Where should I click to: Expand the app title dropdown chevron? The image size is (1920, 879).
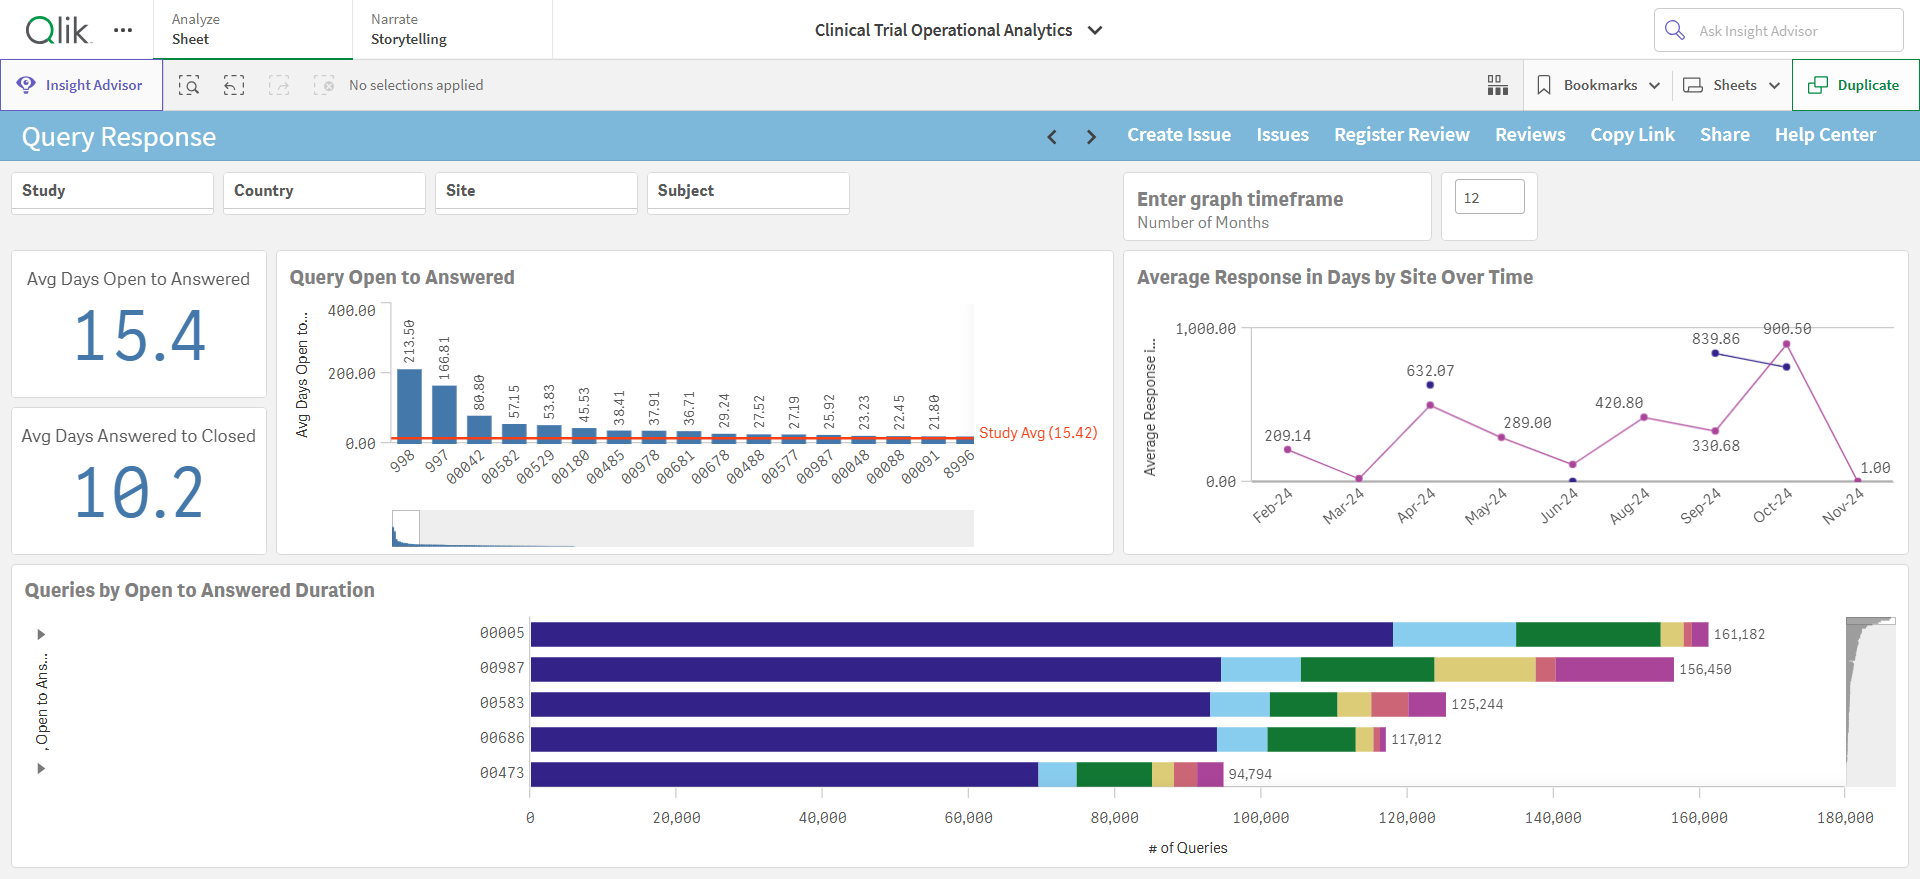[1095, 30]
